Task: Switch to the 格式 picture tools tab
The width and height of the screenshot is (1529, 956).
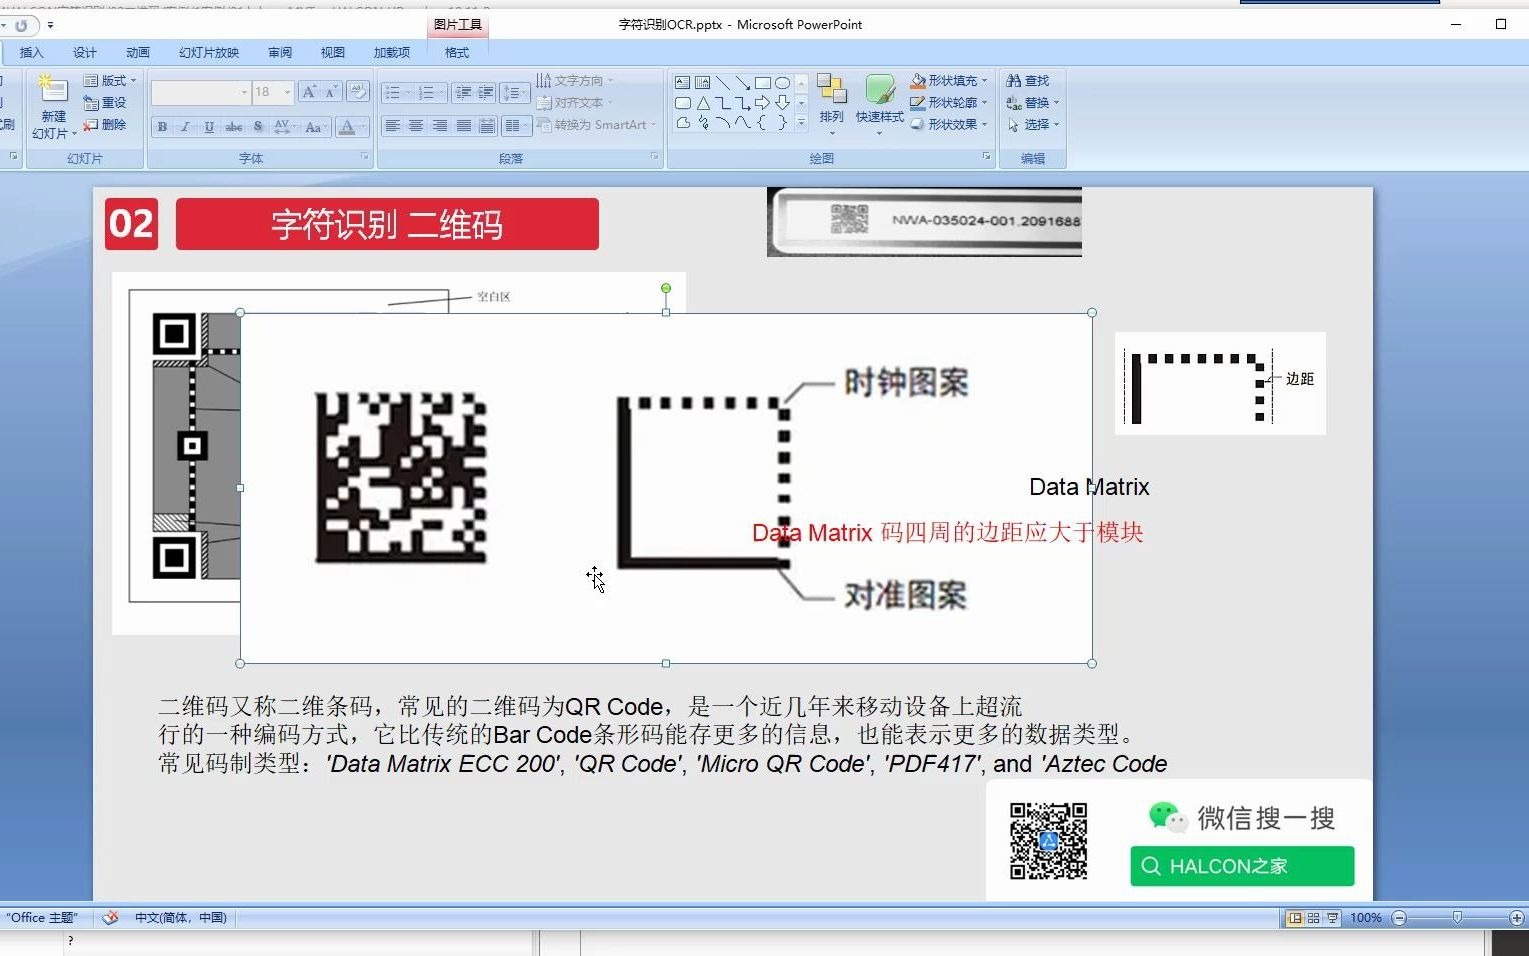Action: click(x=457, y=53)
